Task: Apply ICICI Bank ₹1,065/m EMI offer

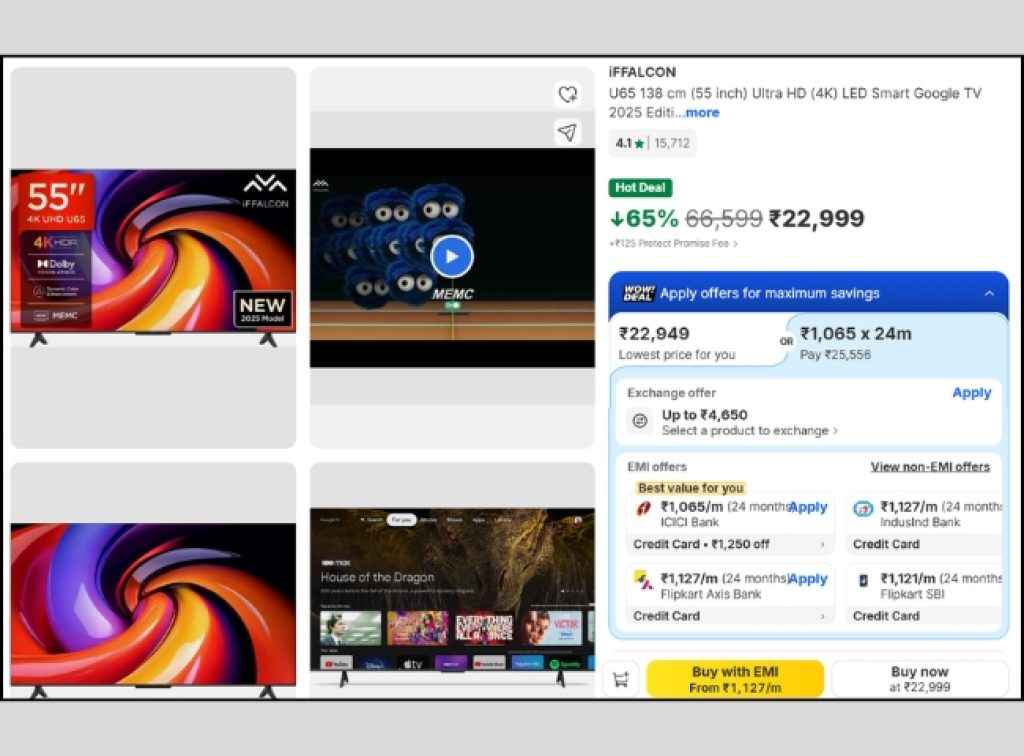Action: point(808,507)
